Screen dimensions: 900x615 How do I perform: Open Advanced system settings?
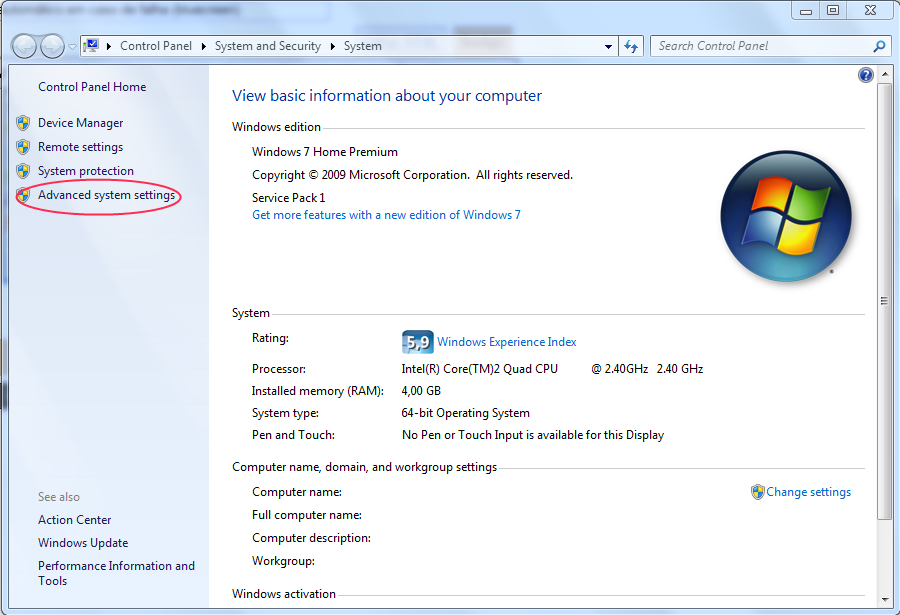pos(106,195)
